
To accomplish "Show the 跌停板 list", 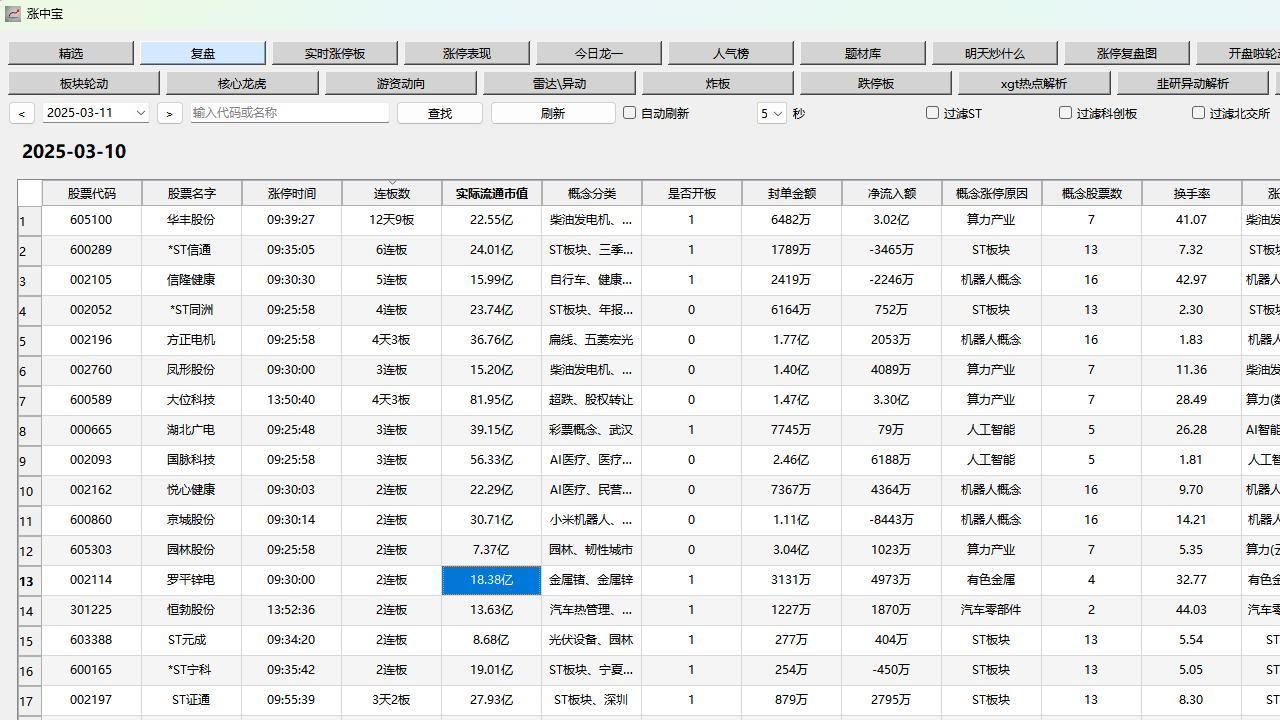I will click(x=876, y=83).
